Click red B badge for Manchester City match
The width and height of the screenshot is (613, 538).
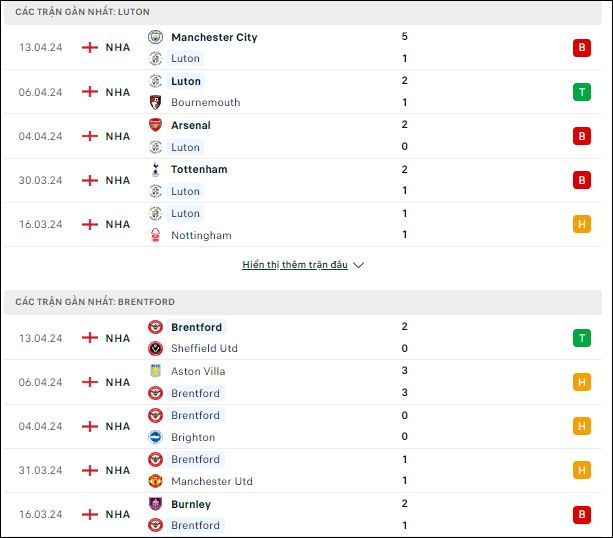582,48
